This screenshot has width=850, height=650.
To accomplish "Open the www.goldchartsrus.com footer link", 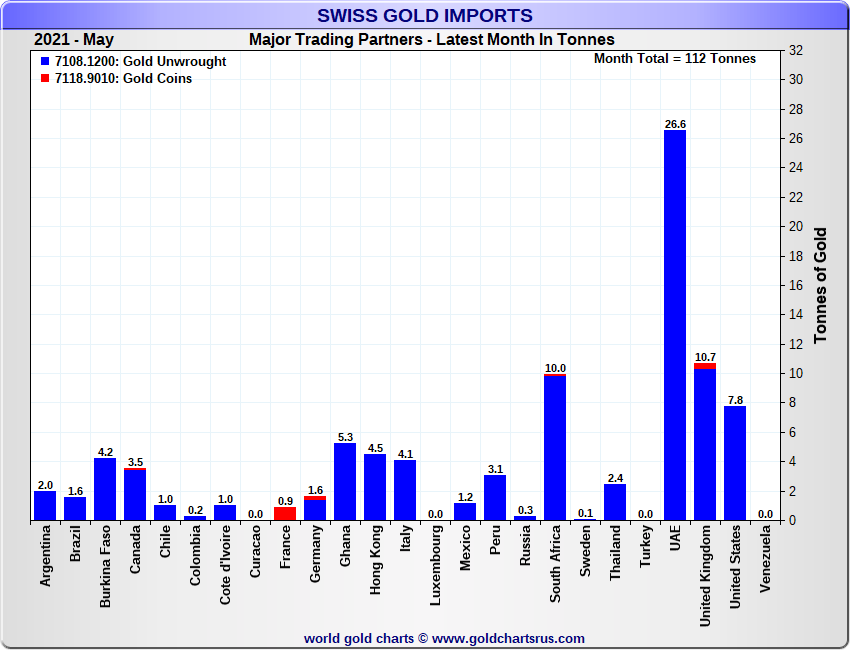I will (508, 638).
